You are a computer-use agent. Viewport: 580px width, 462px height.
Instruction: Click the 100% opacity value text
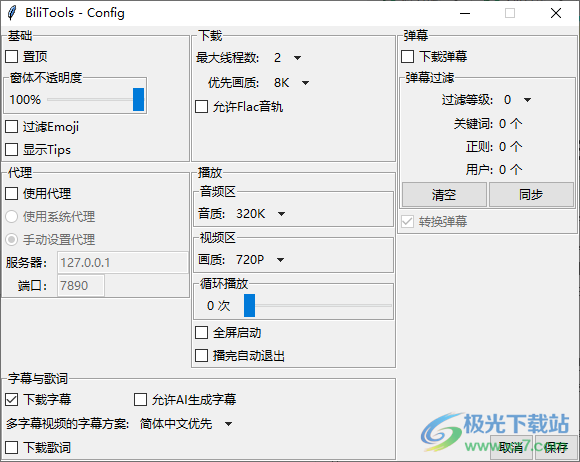(25, 100)
